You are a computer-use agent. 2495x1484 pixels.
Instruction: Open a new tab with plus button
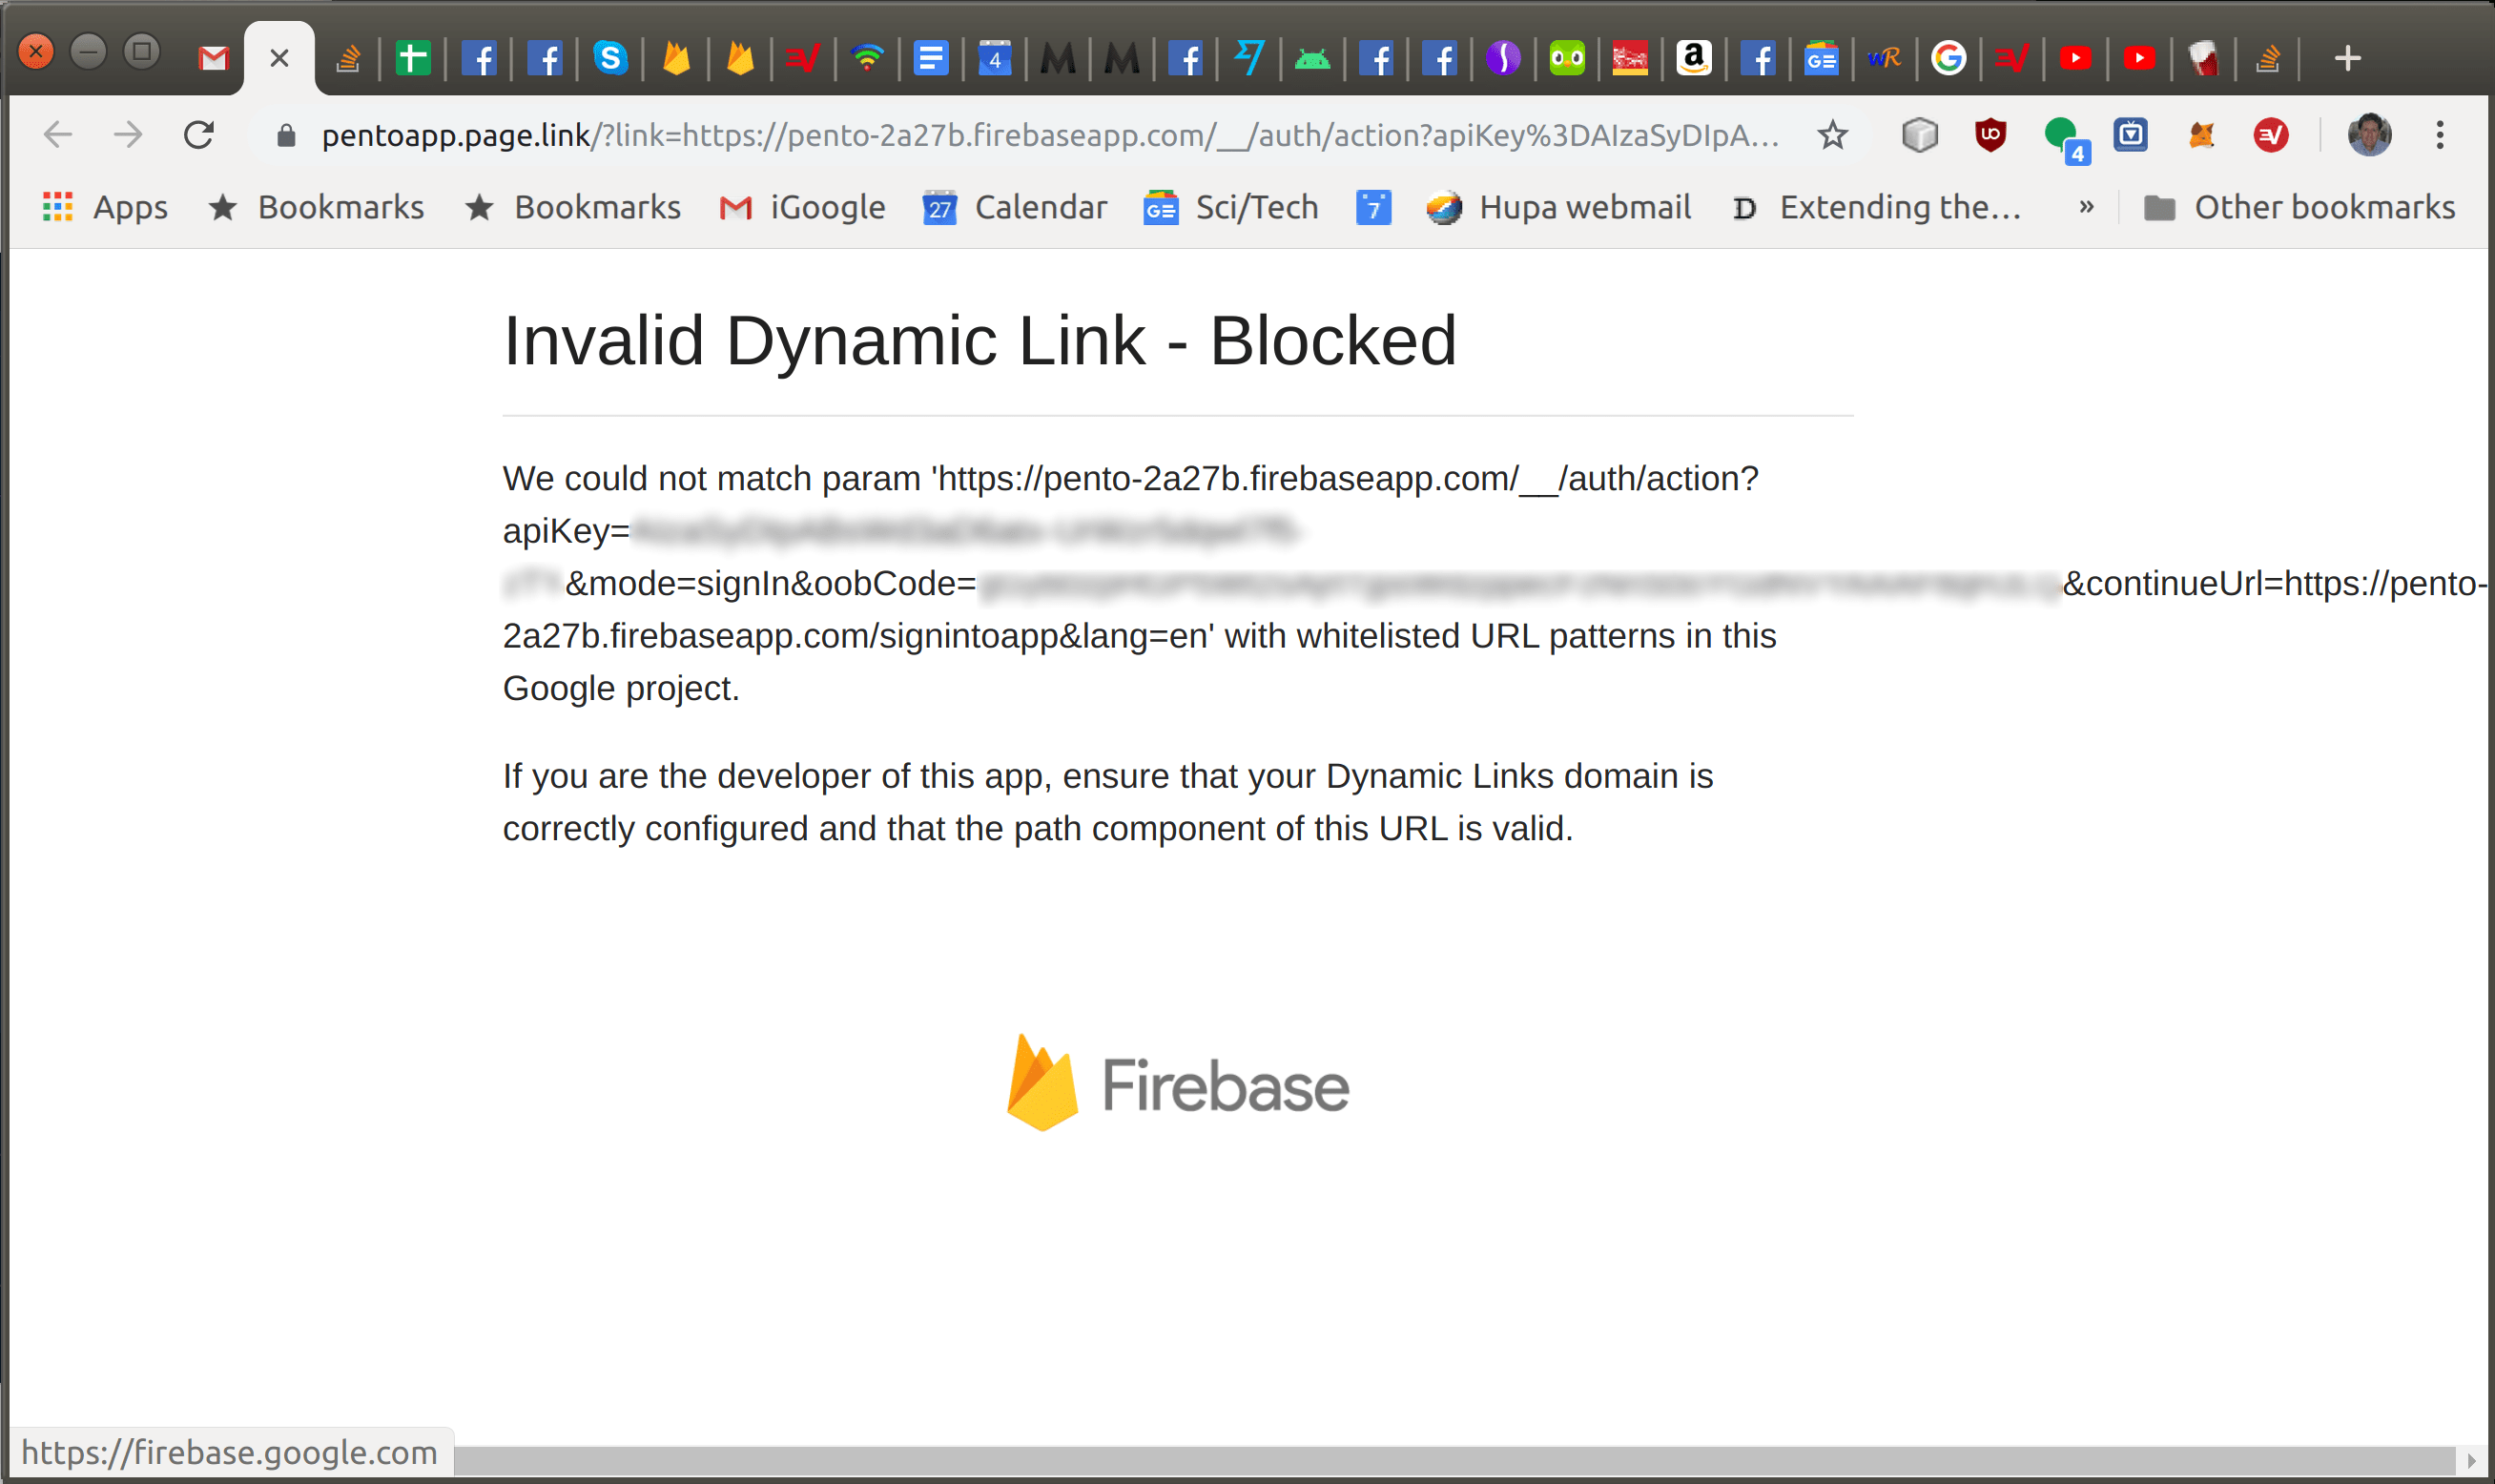click(x=2347, y=59)
